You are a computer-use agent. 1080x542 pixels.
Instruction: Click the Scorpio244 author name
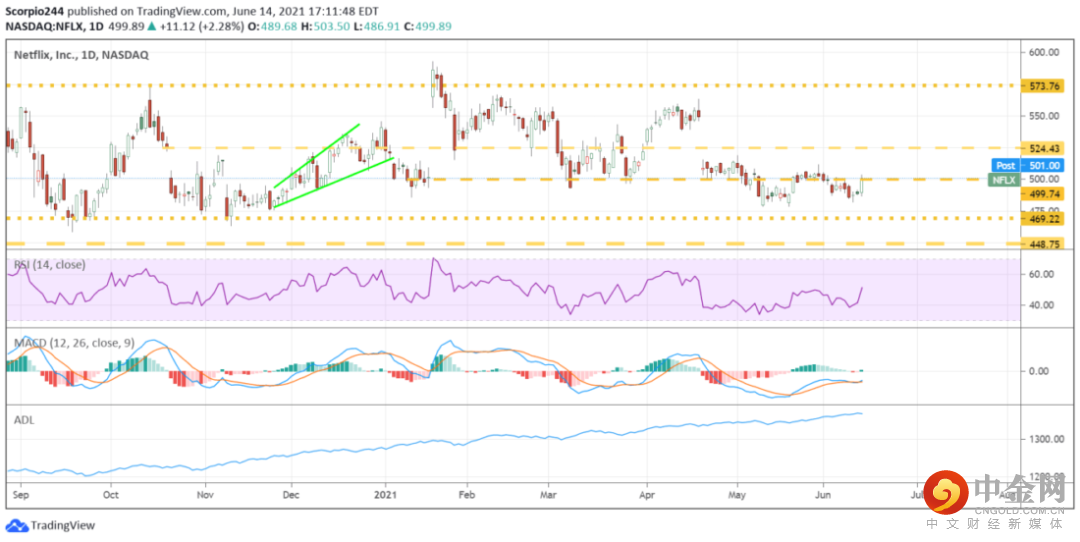click(x=34, y=12)
